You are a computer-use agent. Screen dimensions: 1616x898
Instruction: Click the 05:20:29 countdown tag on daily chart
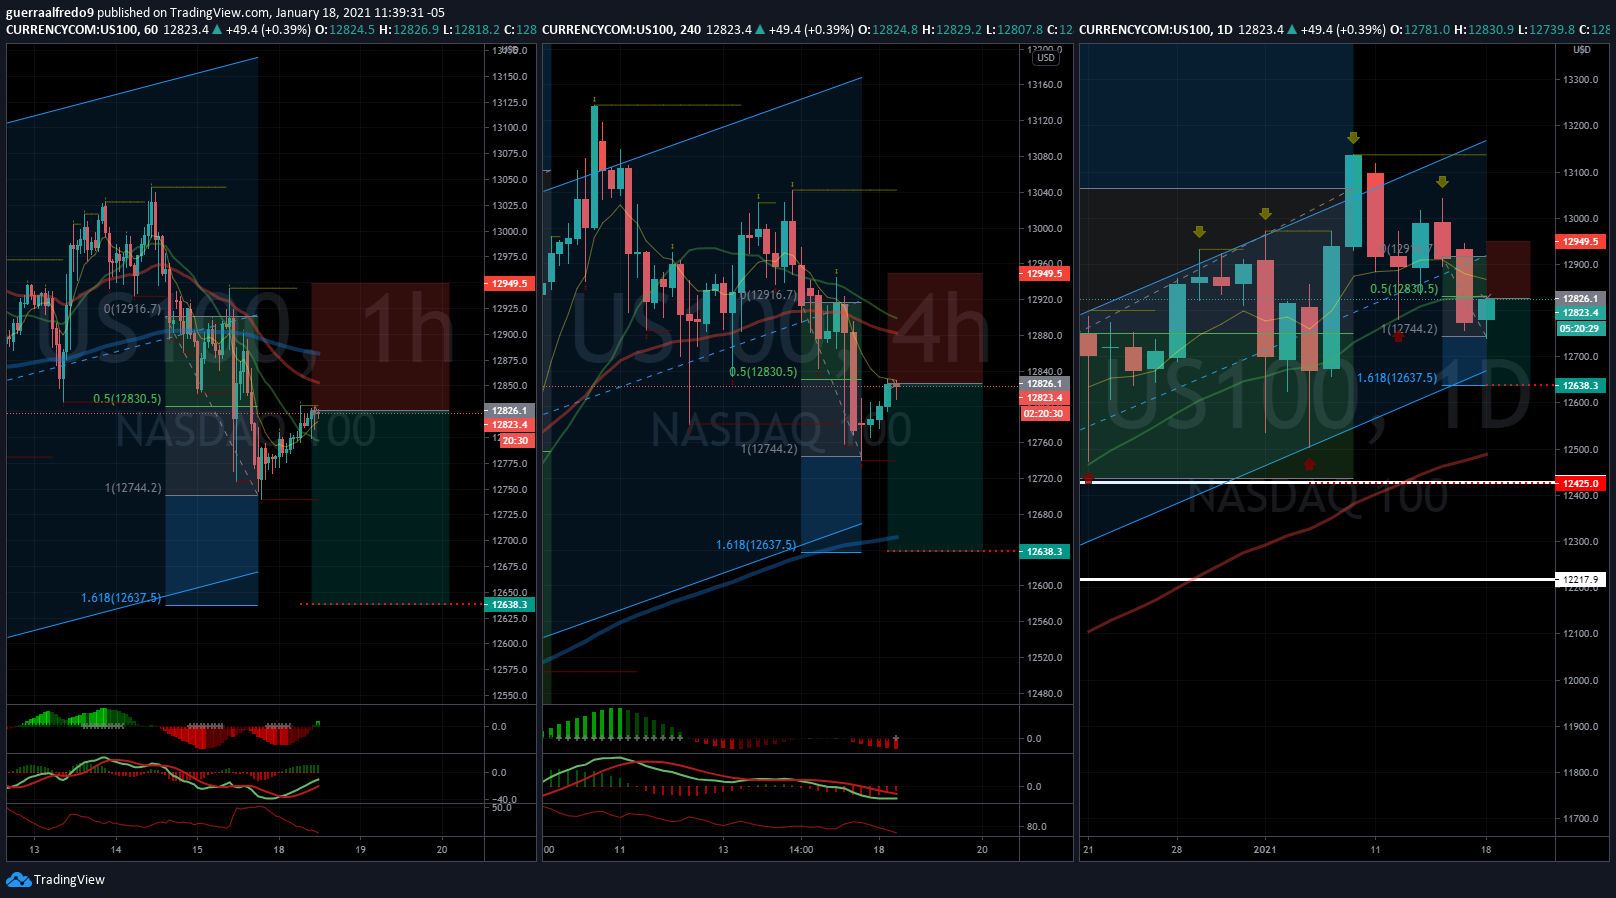pyautogui.click(x=1580, y=329)
